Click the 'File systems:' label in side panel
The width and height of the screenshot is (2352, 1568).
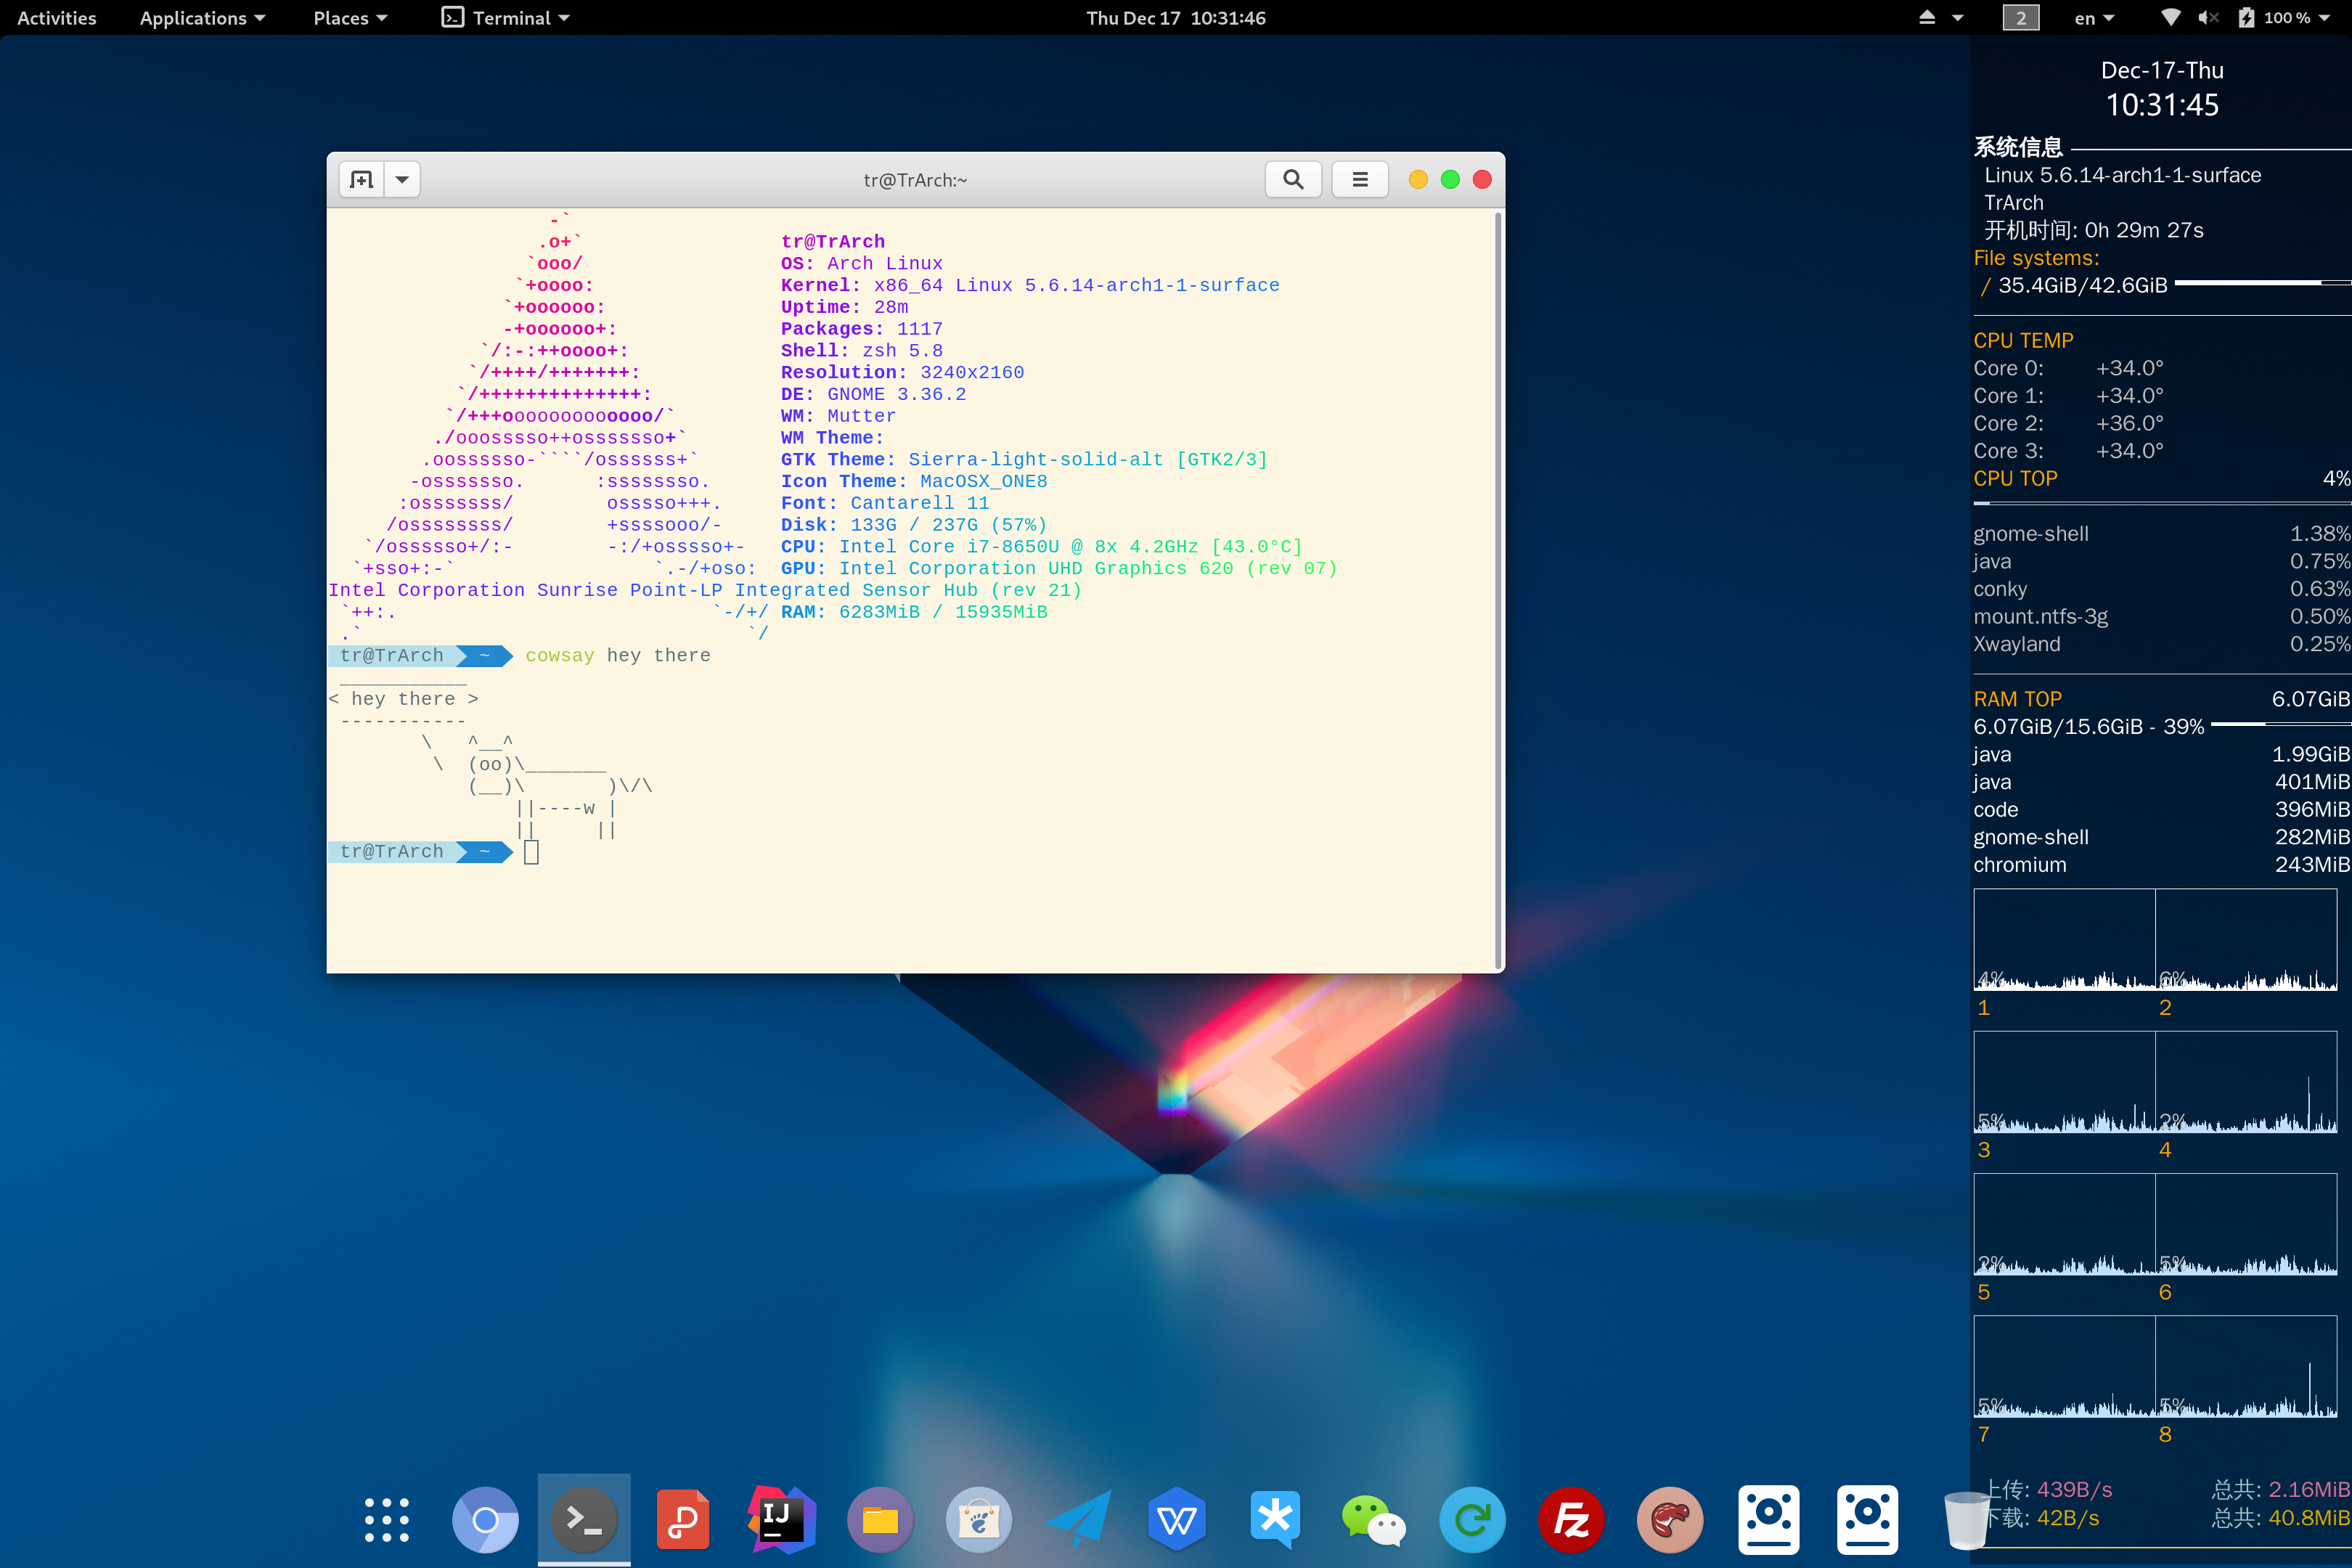[2036, 259]
